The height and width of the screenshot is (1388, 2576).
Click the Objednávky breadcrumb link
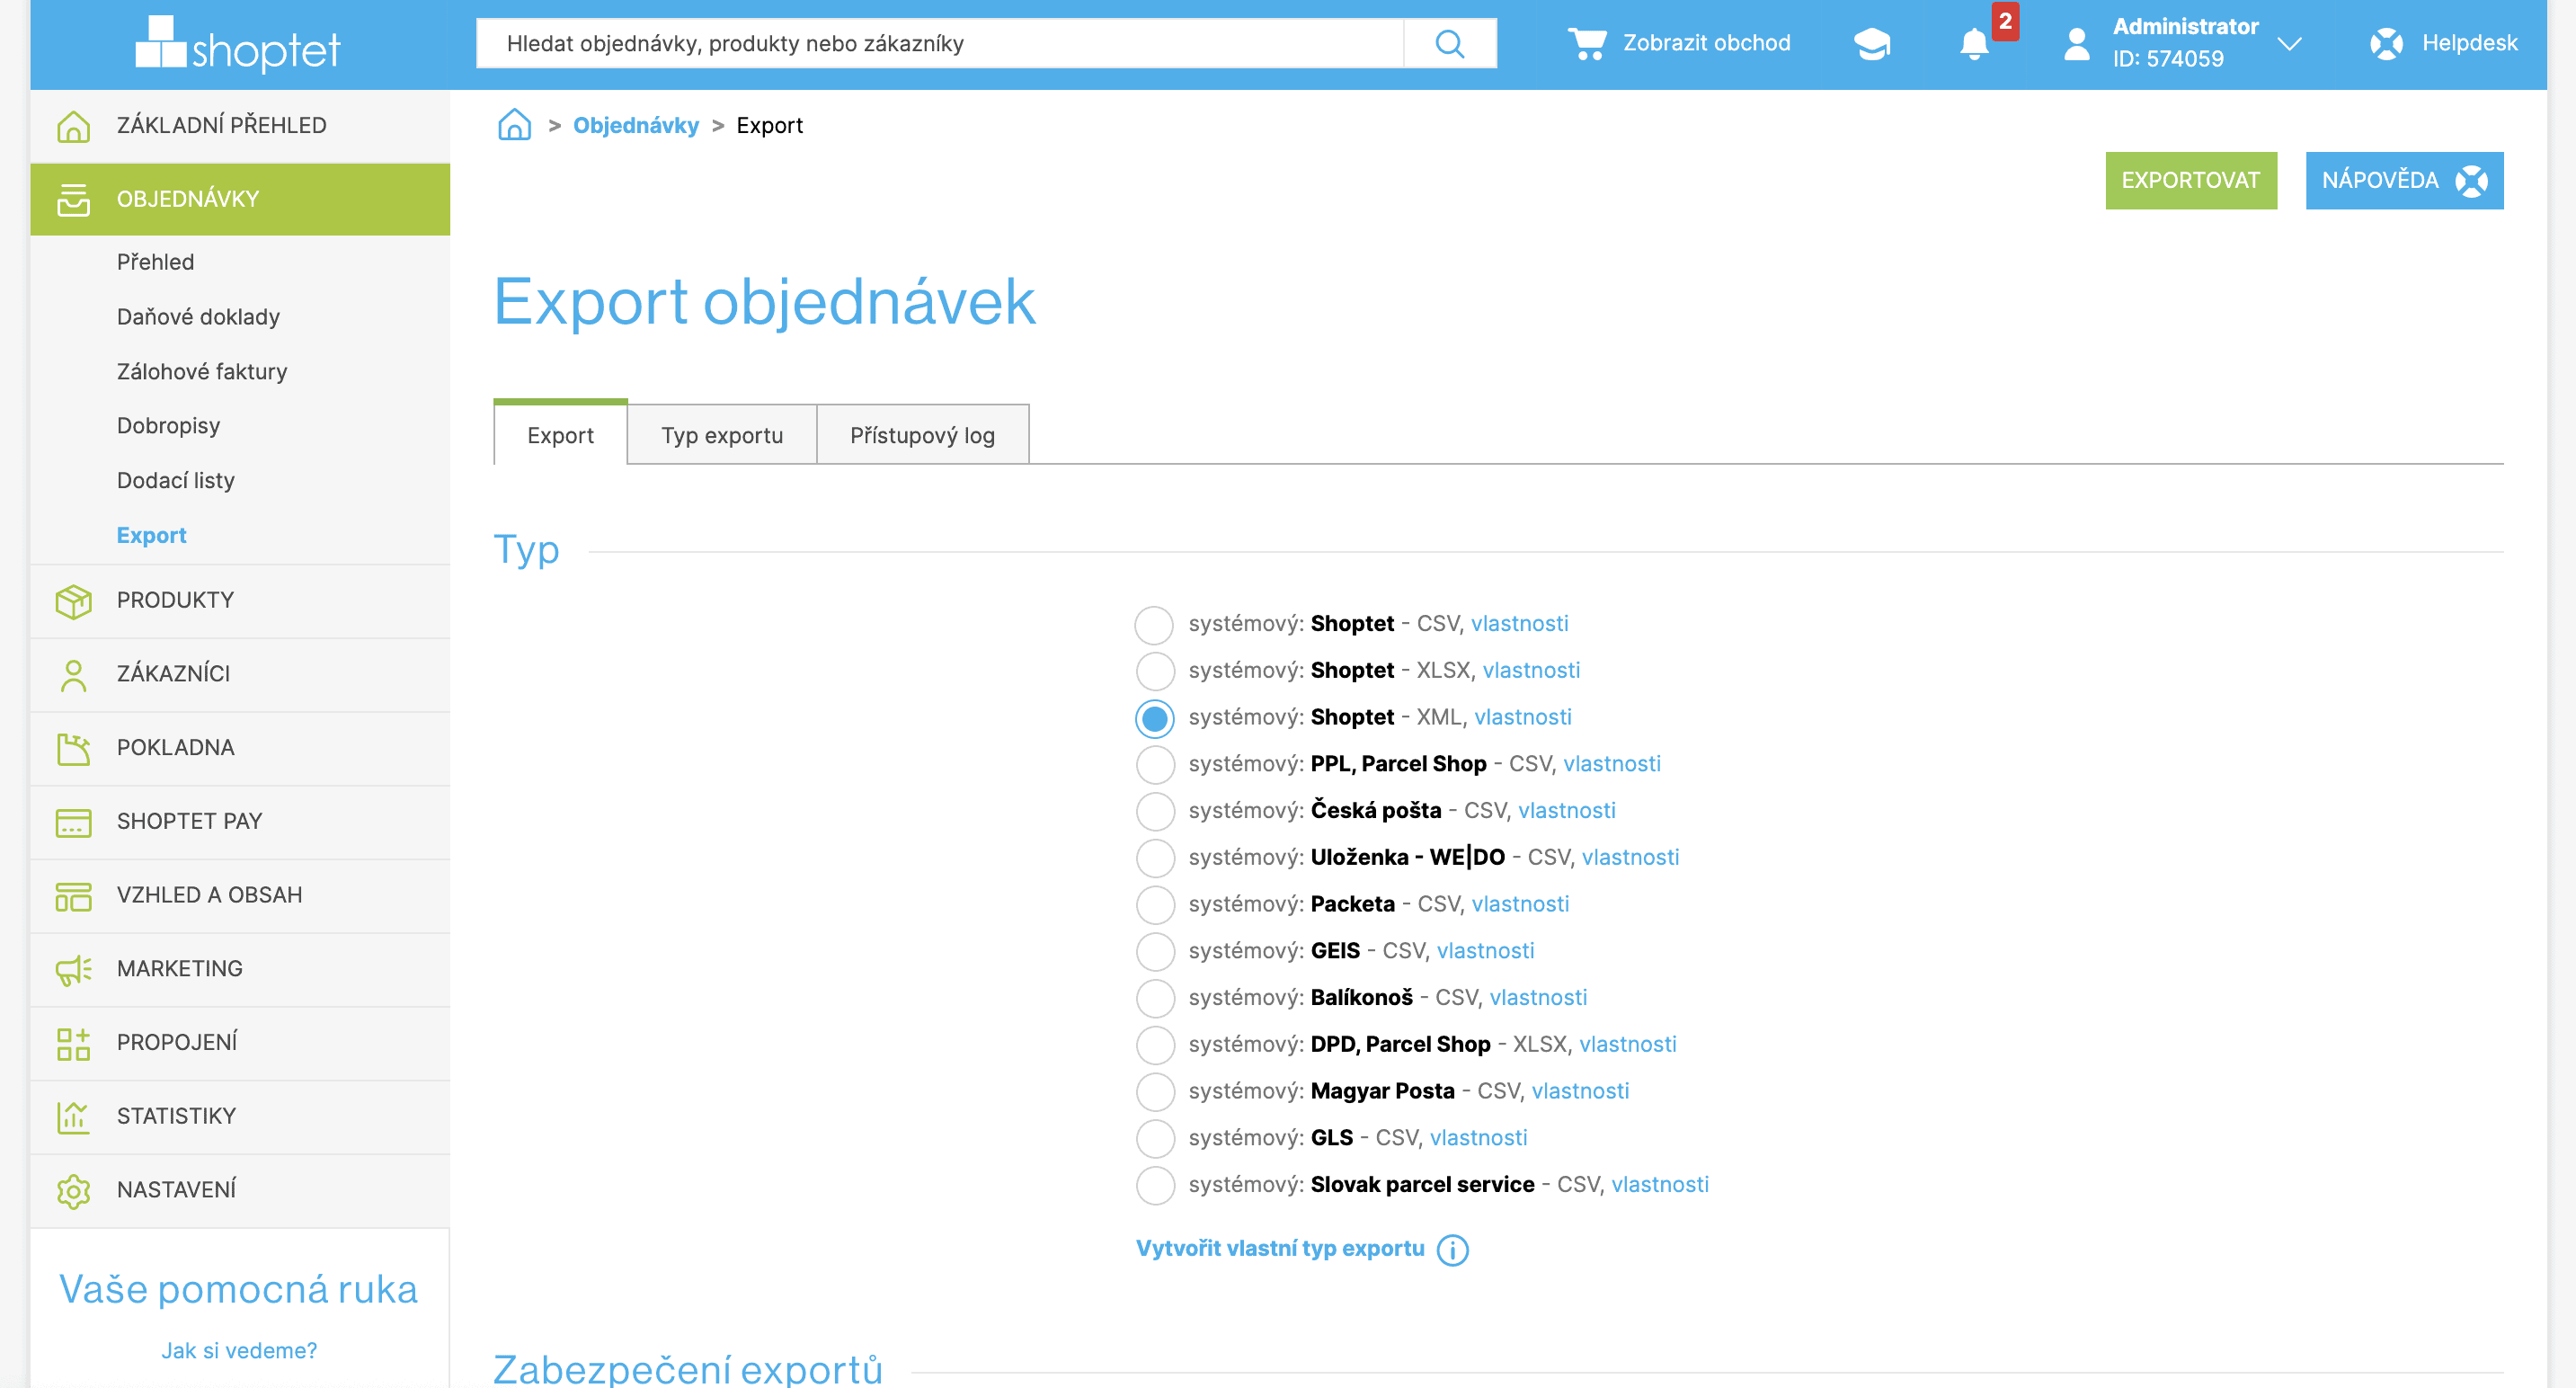(x=636, y=125)
